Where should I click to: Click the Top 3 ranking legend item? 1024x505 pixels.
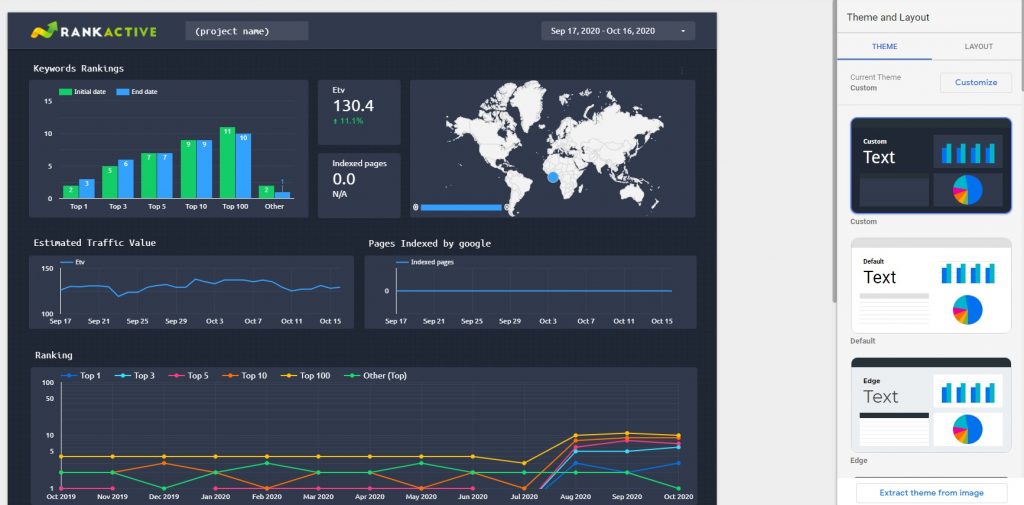[135, 376]
